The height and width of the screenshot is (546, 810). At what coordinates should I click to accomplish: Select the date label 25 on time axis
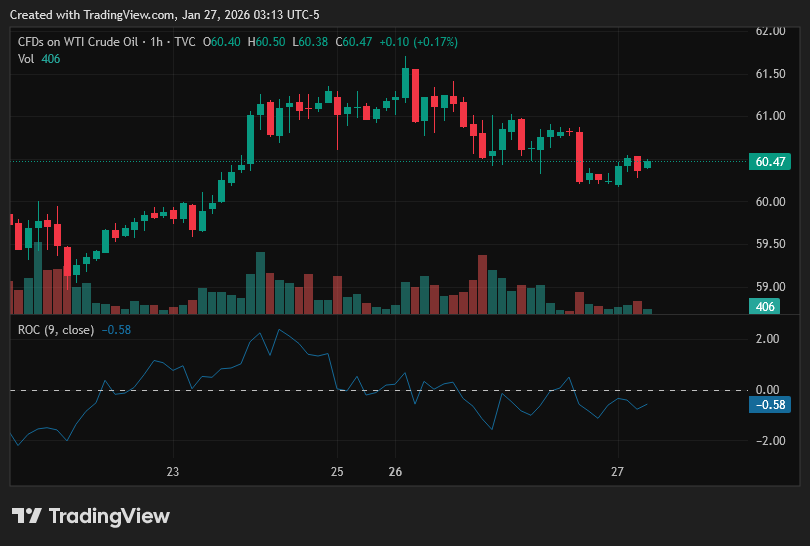[x=337, y=472]
